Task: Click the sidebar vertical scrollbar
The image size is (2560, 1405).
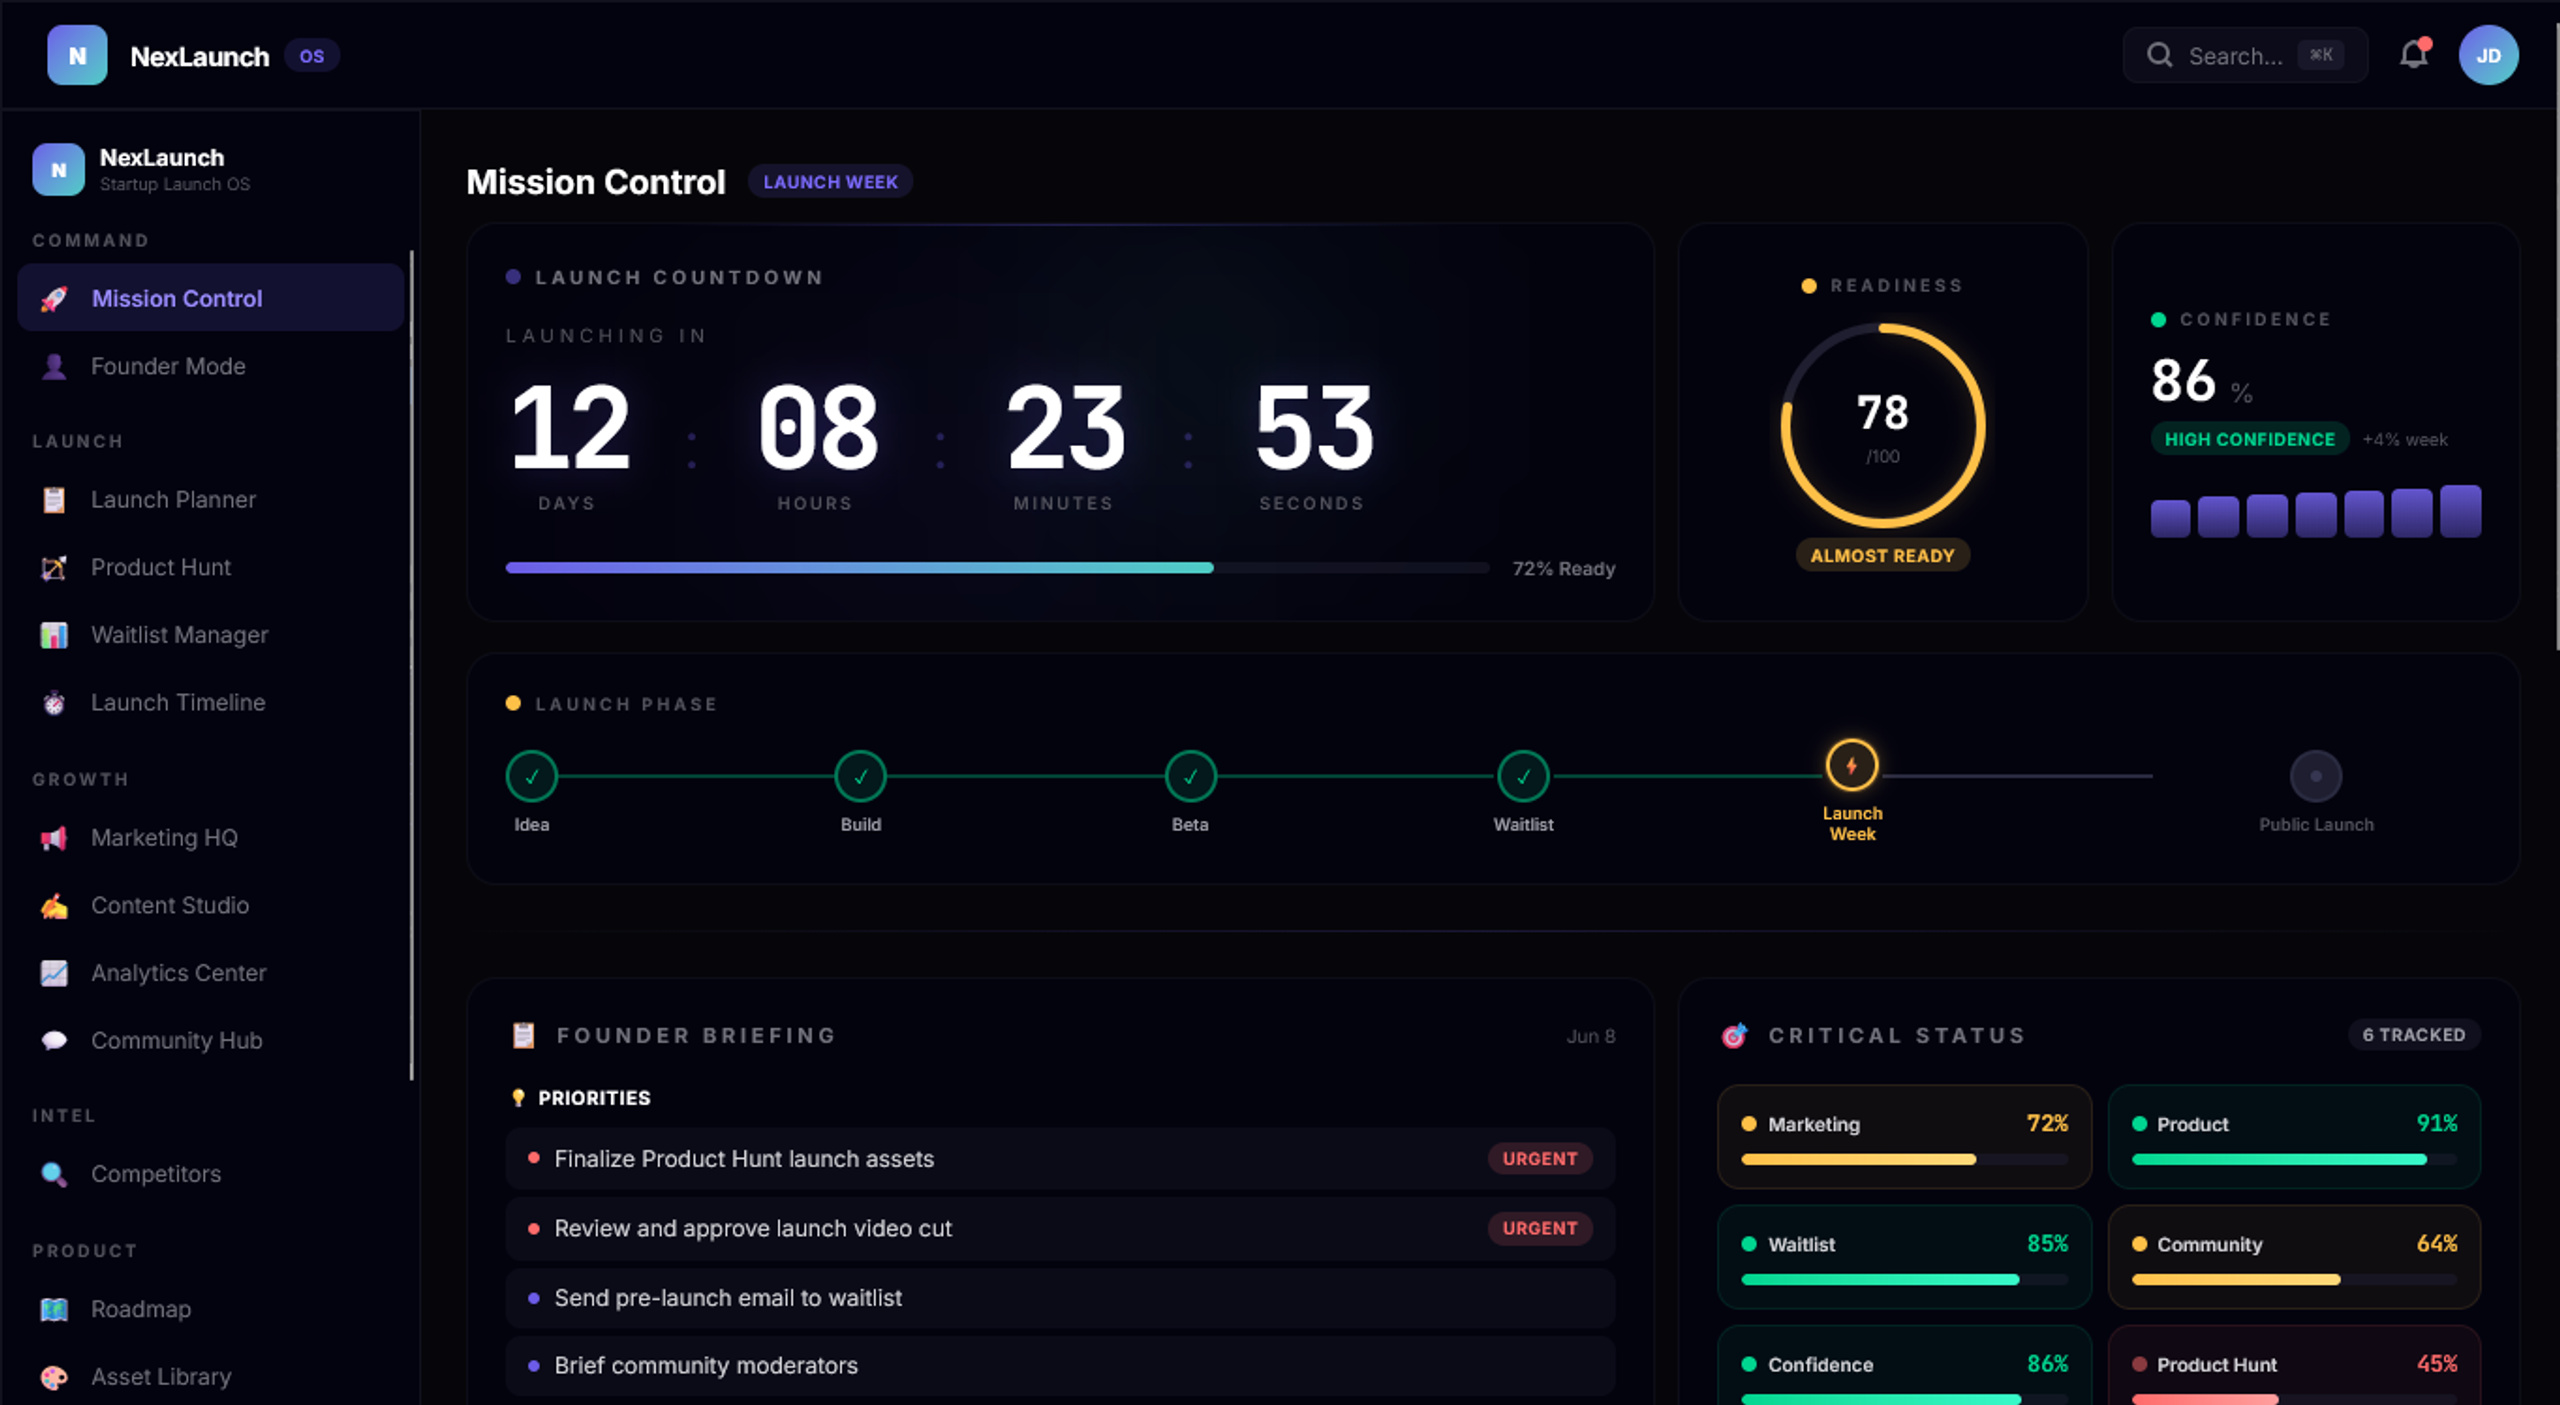Action: [x=411, y=665]
